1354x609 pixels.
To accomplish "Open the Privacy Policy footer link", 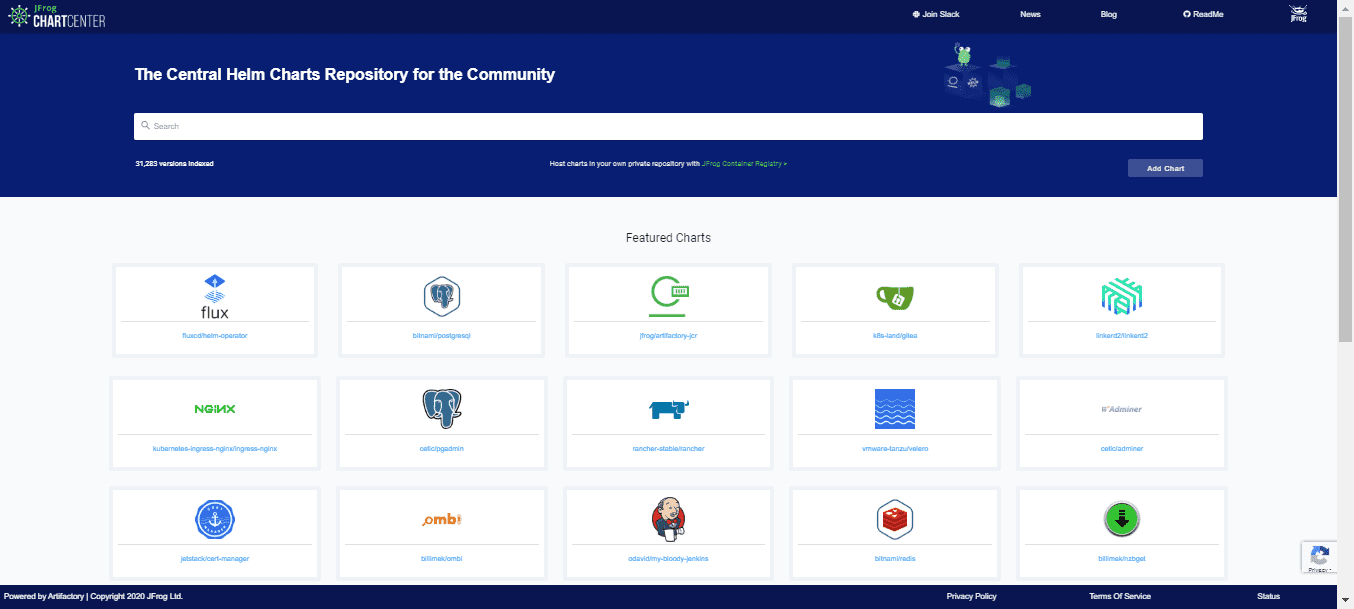I will 971,596.
